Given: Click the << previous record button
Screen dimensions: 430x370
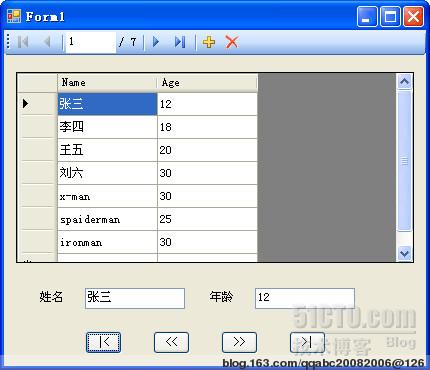Looking at the screenshot, I should coord(171,342).
